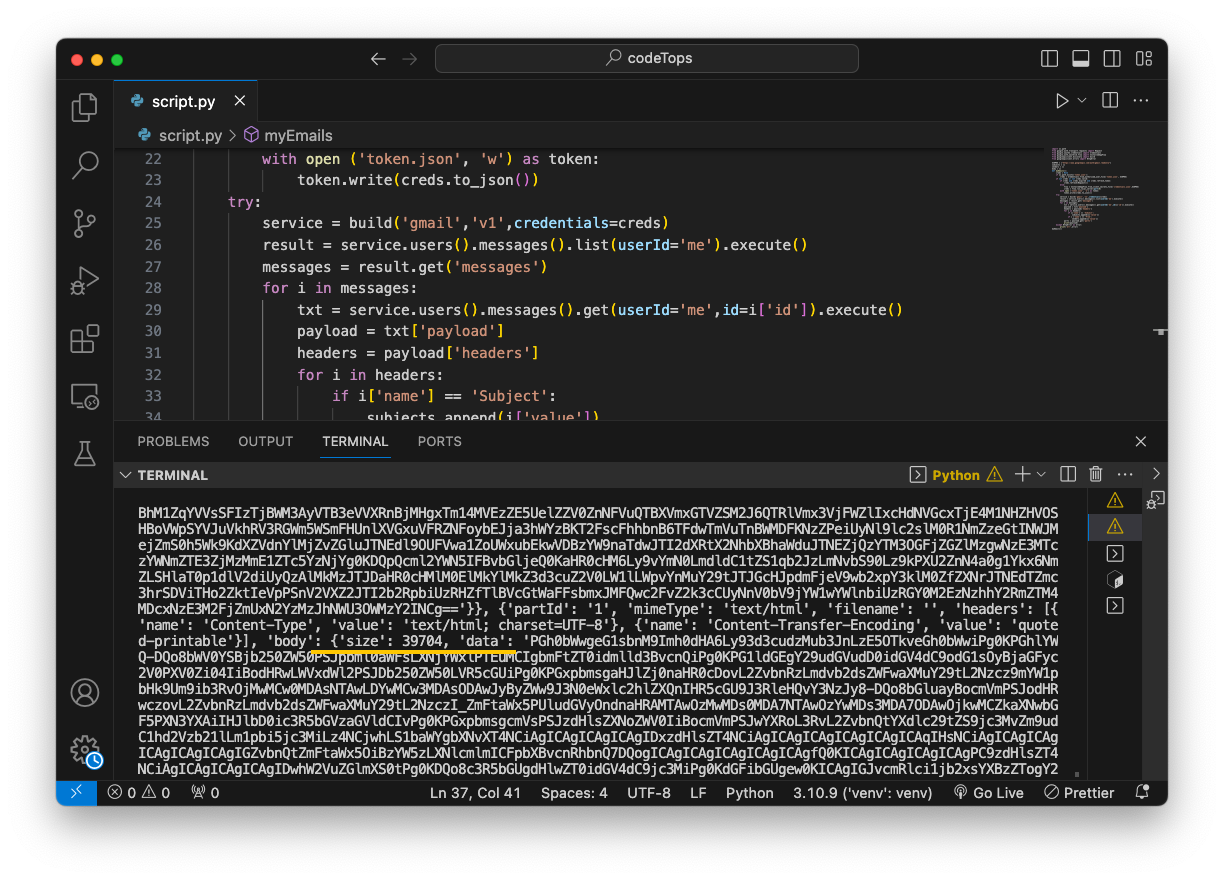This screenshot has height=880, width=1224.
Task: Open the Manage gear menu
Action: (x=85, y=750)
